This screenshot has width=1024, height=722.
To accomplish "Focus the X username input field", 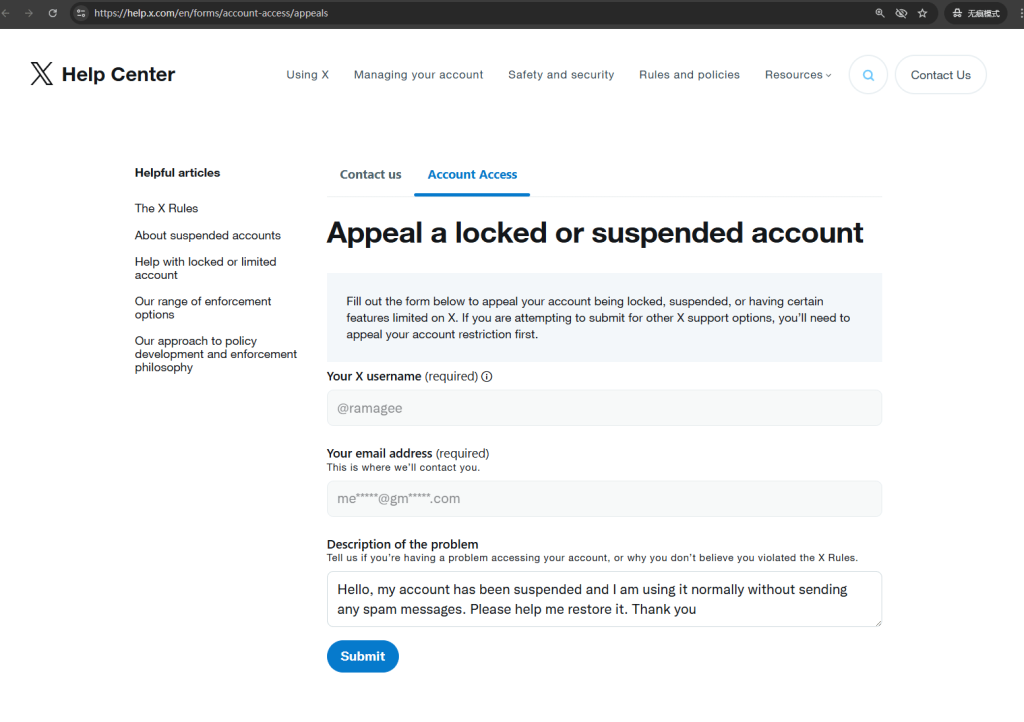I will tap(604, 408).
